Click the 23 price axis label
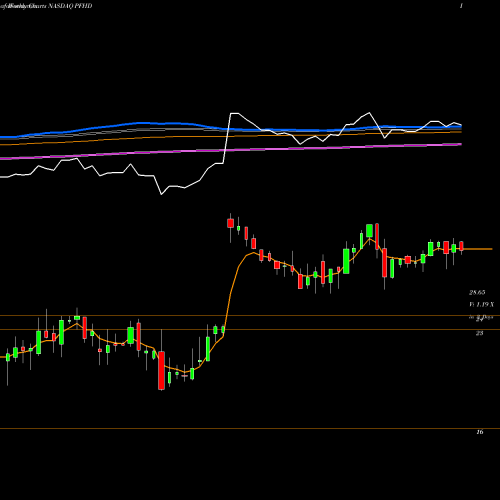 point(479,333)
